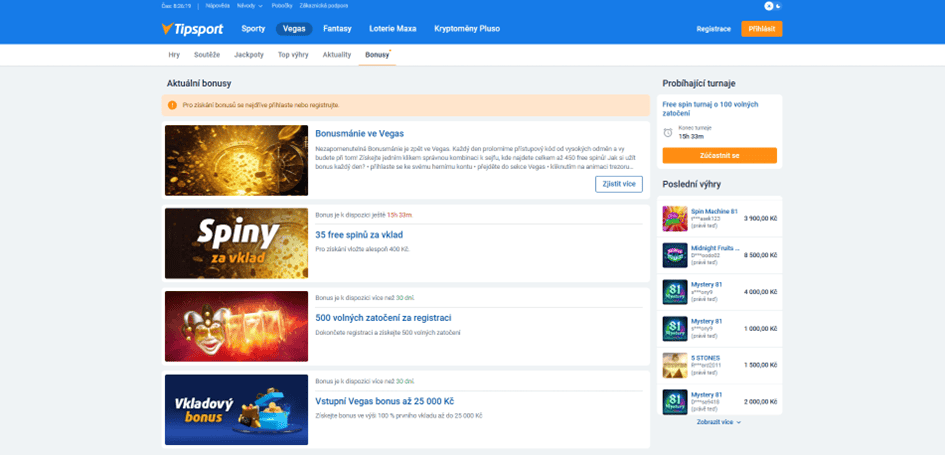This screenshot has width=945, height=455.
Task: Open 35 free spinů za vklad link
Action: [359, 235]
